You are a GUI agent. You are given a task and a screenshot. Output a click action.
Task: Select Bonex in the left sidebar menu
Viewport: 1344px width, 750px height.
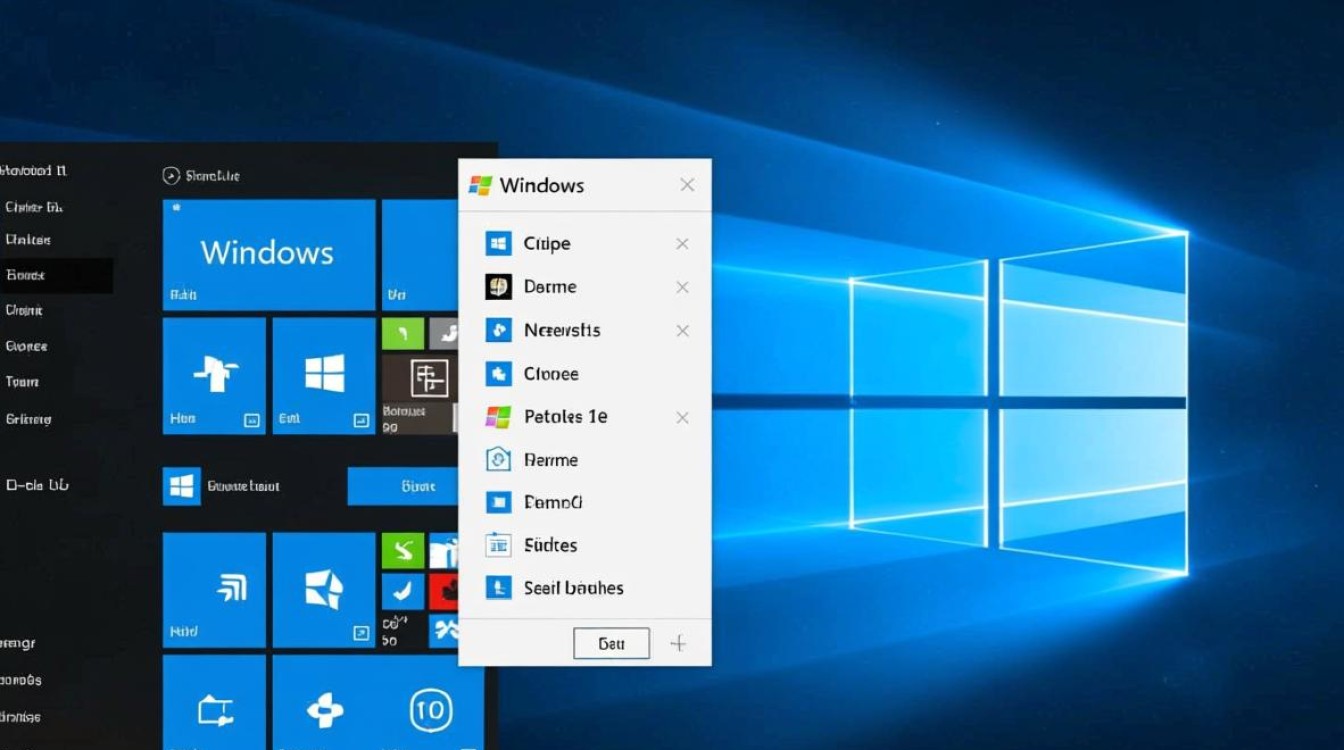click(26, 275)
